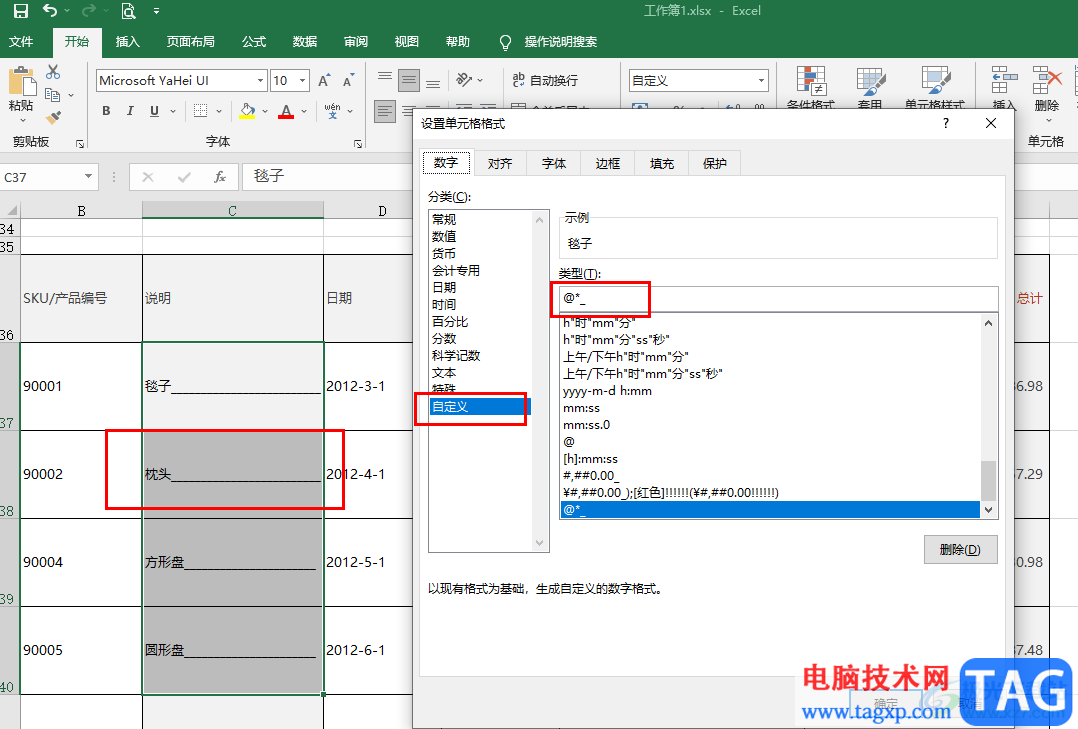The image size is (1078, 729).
Task: Click cell containing 90004
Action: click(81, 563)
